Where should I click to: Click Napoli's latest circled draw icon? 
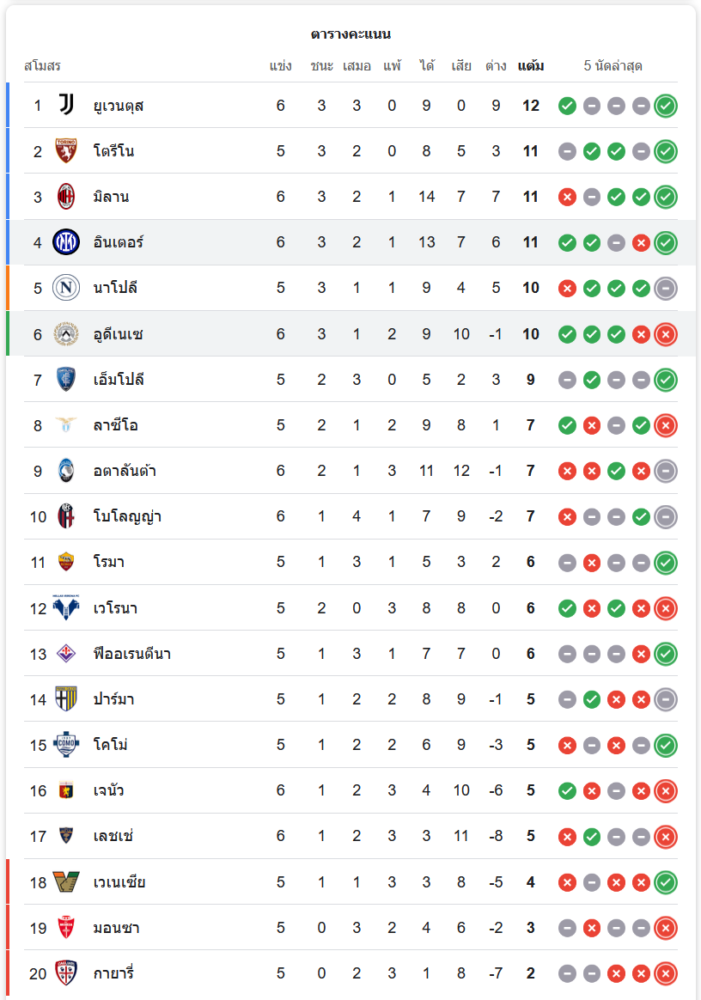click(x=666, y=288)
